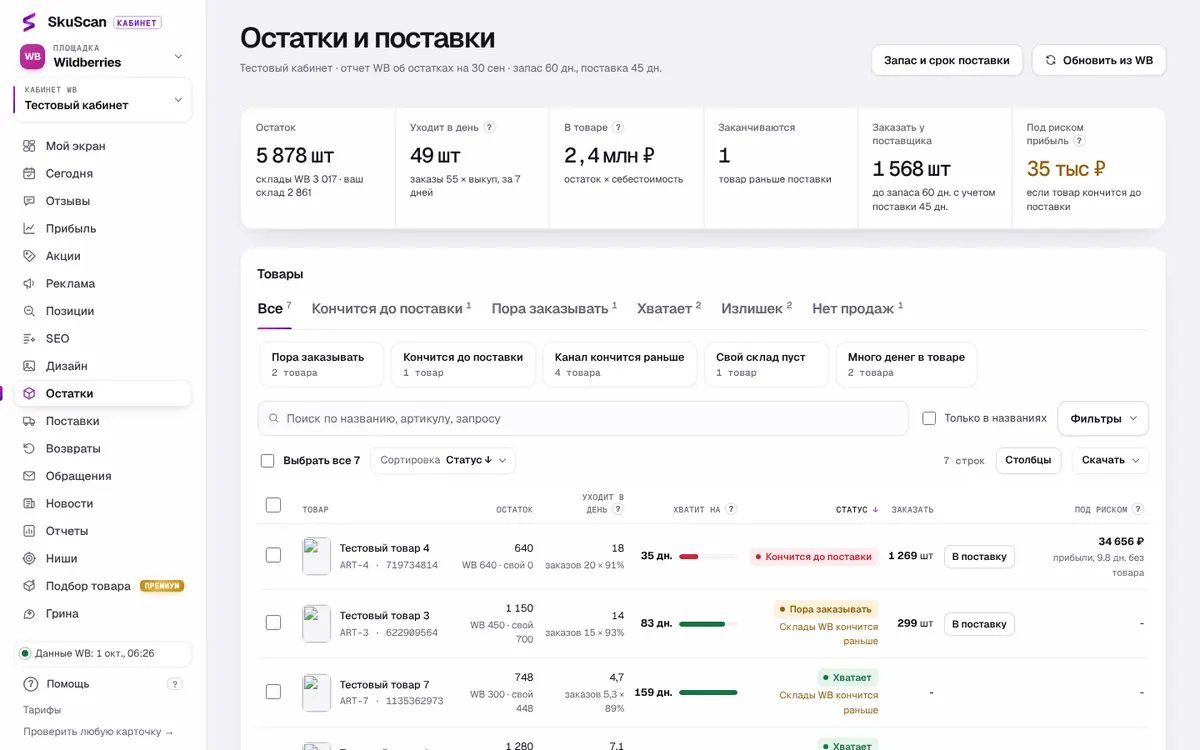1200x750 pixels.
Task: Click thumbnail of Тестовый товар 4
Action: (316, 556)
